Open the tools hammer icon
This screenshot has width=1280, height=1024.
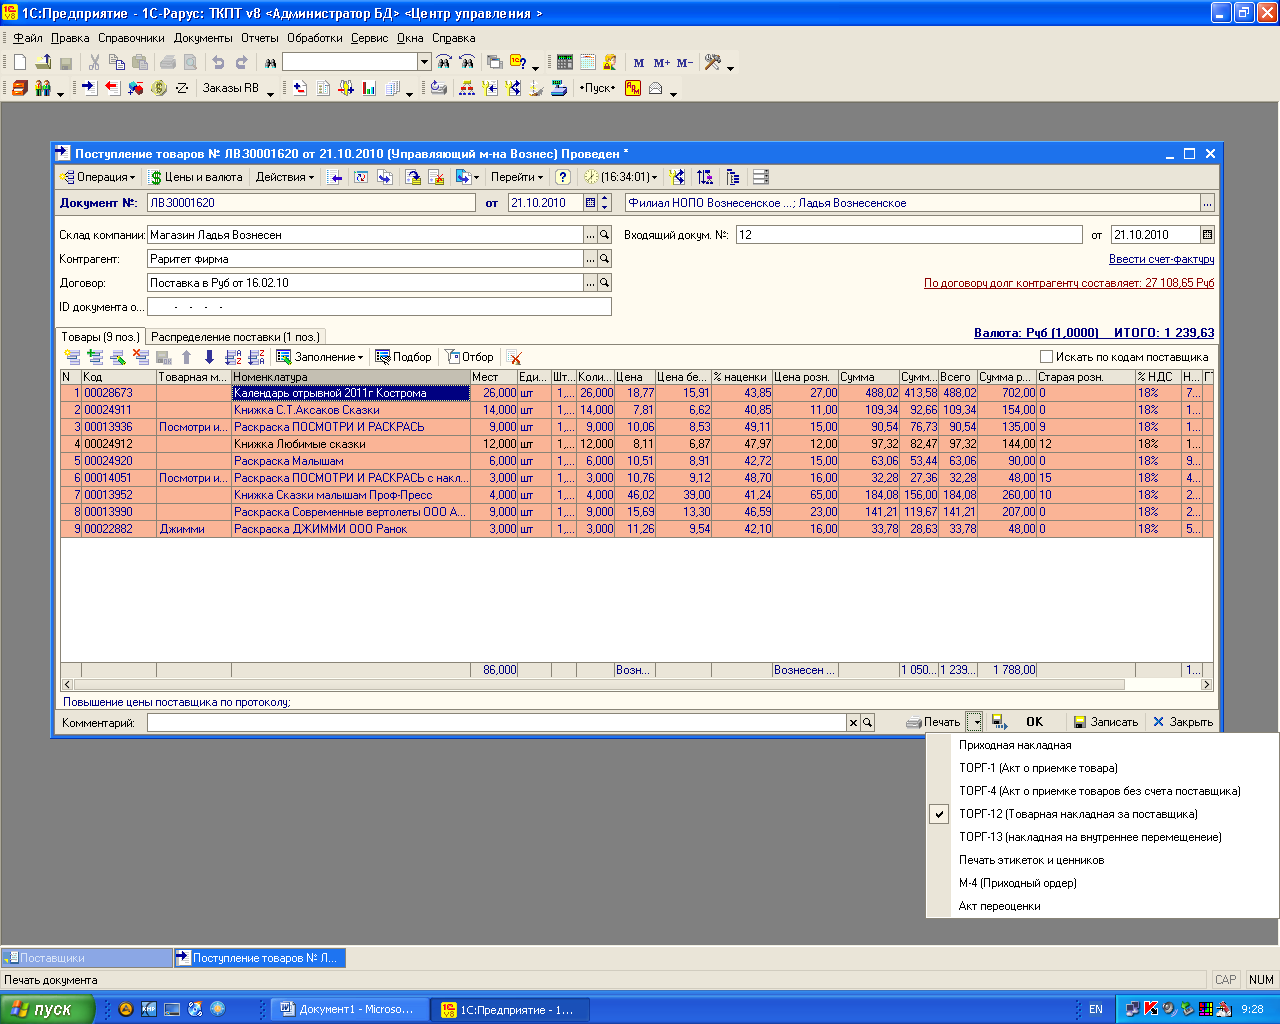point(712,62)
